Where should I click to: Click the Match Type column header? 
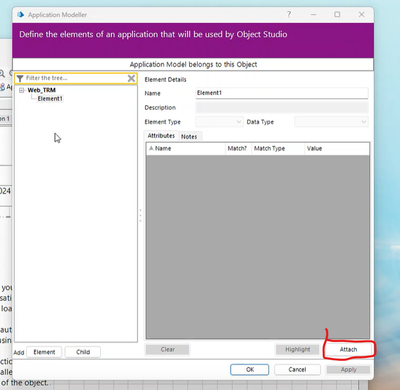click(x=278, y=149)
